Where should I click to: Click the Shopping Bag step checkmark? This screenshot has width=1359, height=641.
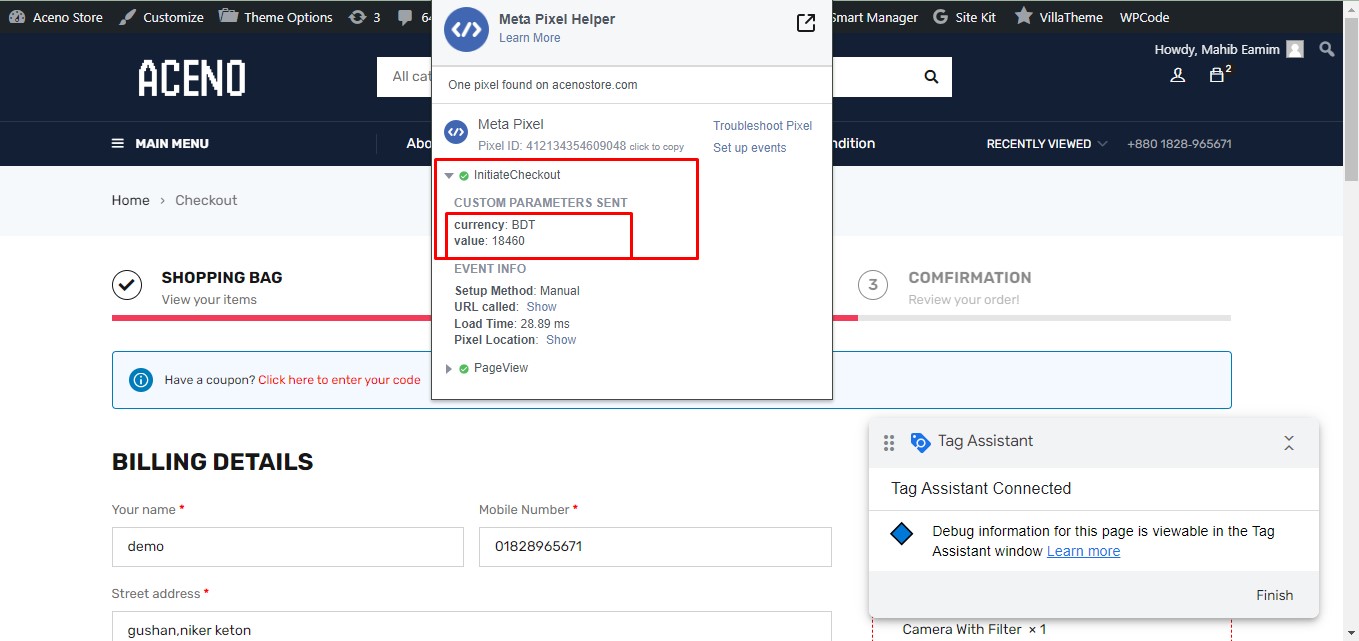(127, 285)
